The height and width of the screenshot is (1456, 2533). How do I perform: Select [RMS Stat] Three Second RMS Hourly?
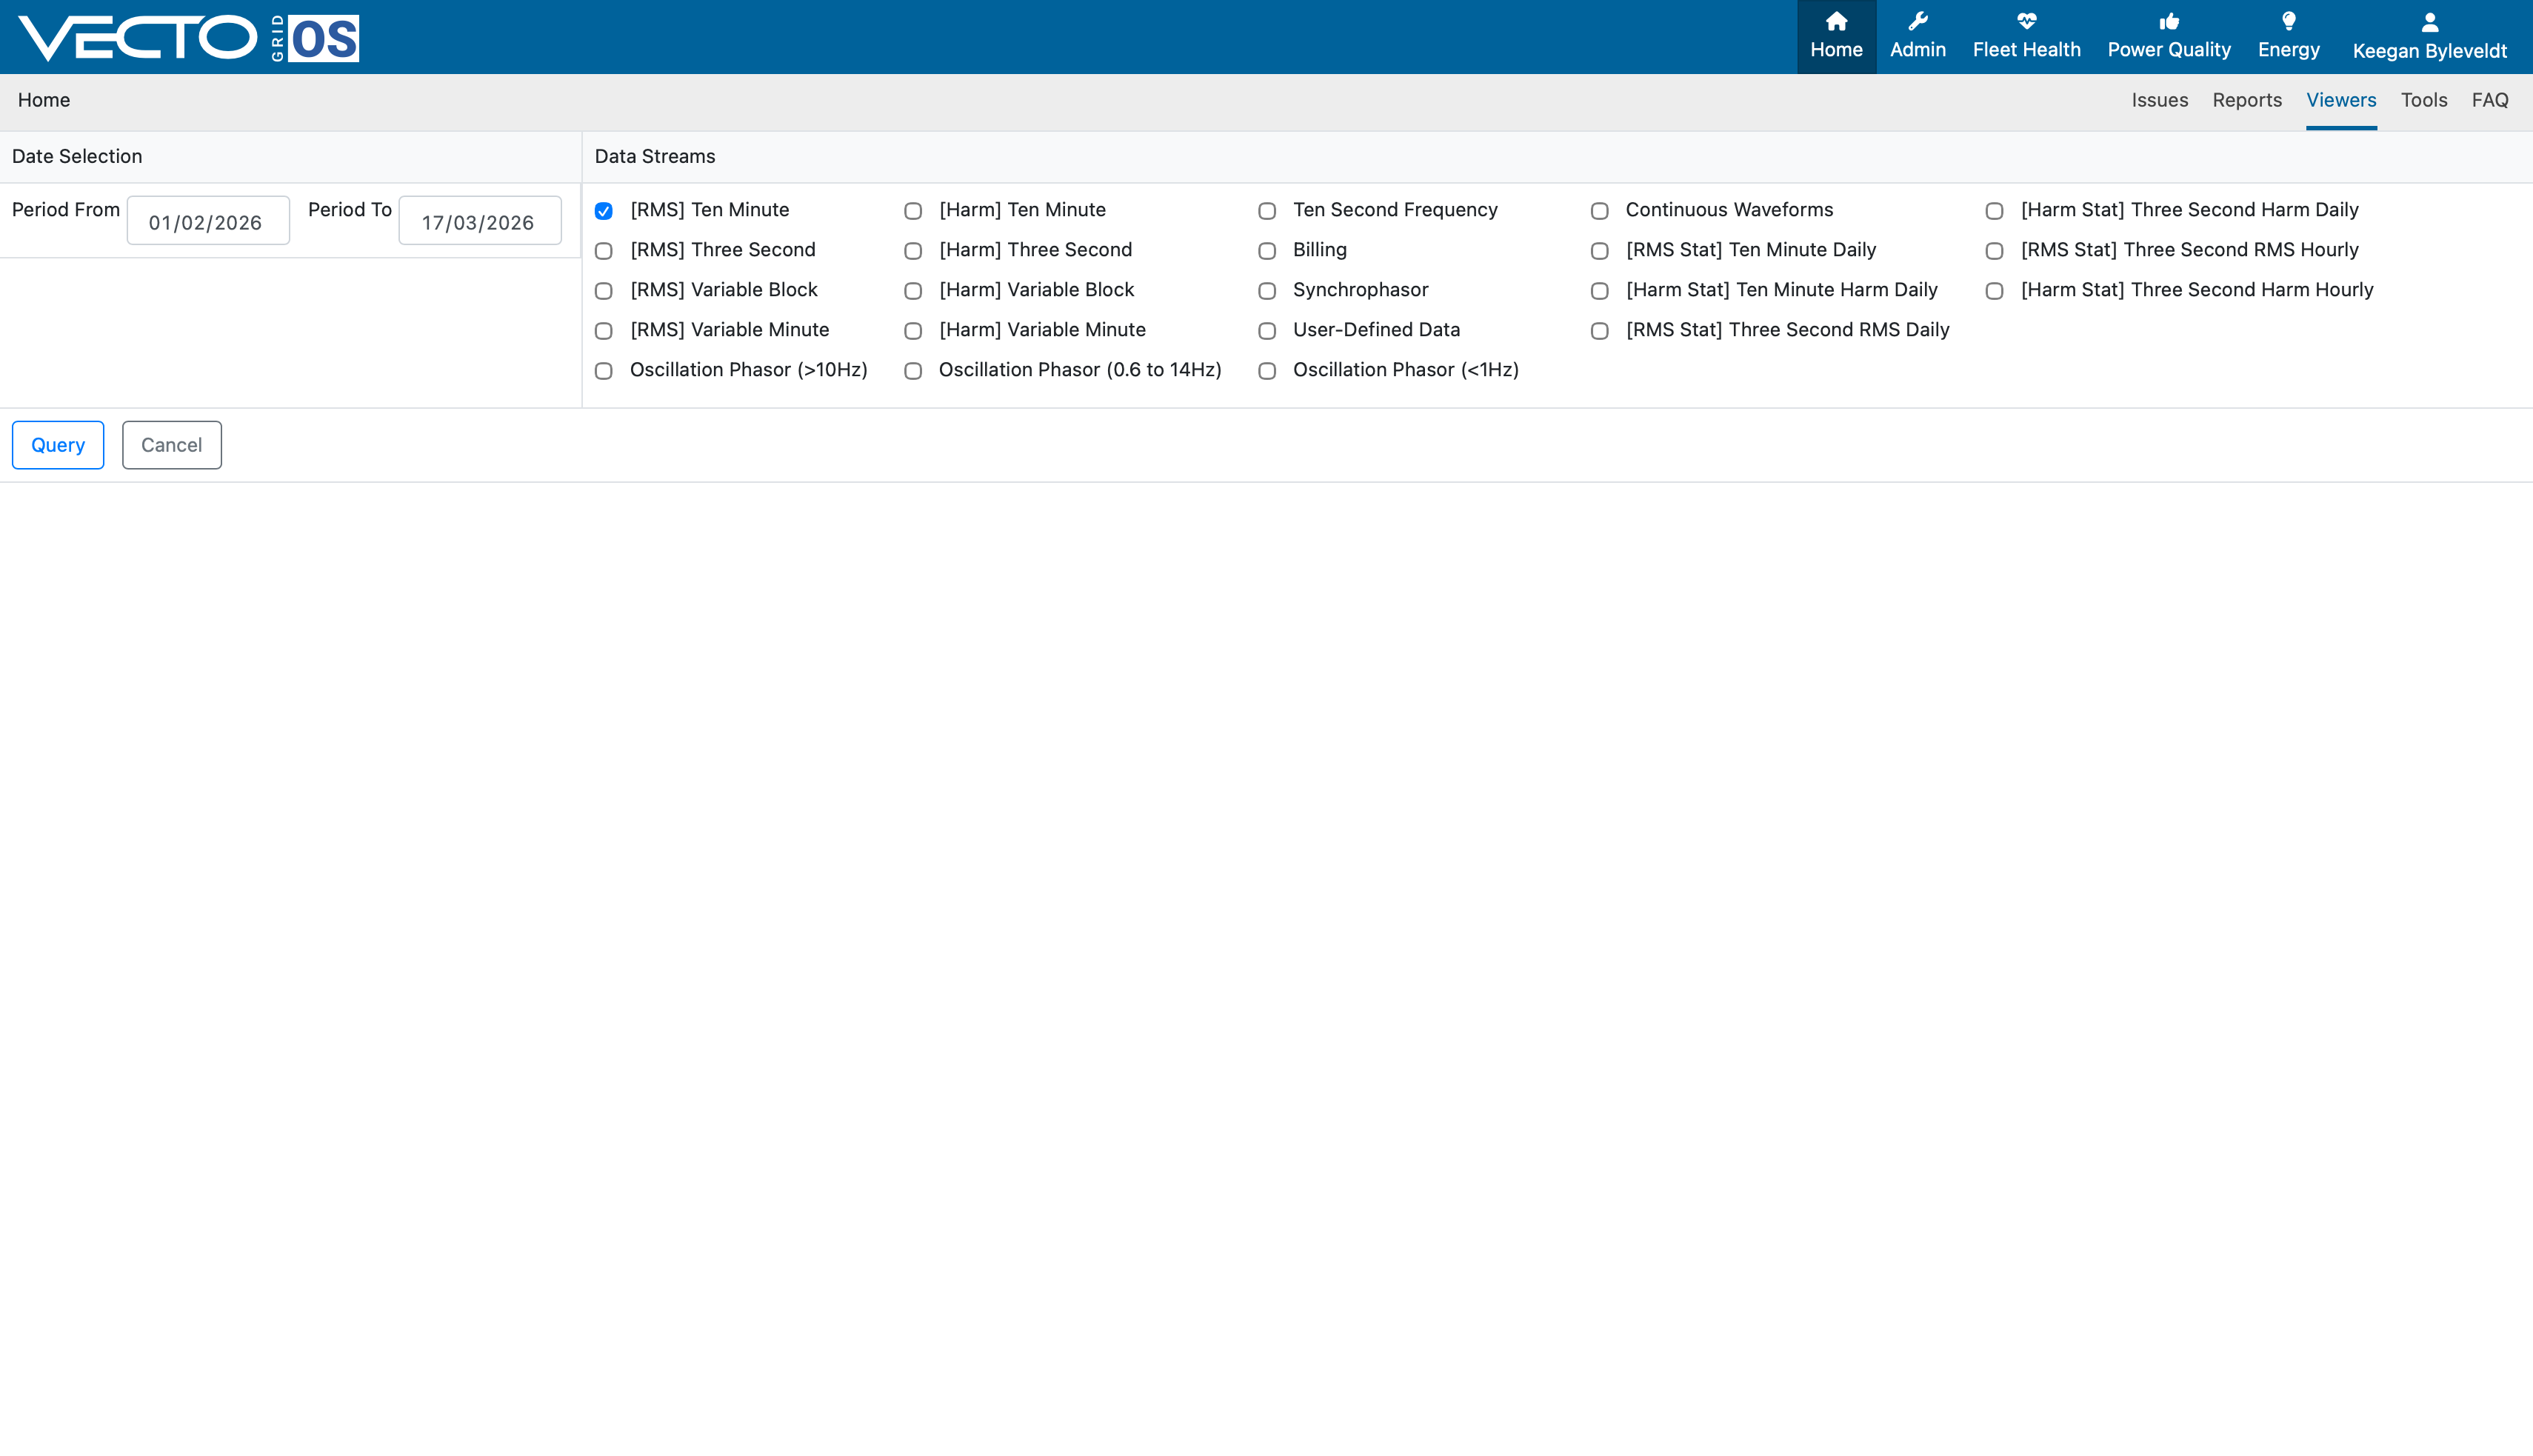coord(1994,251)
